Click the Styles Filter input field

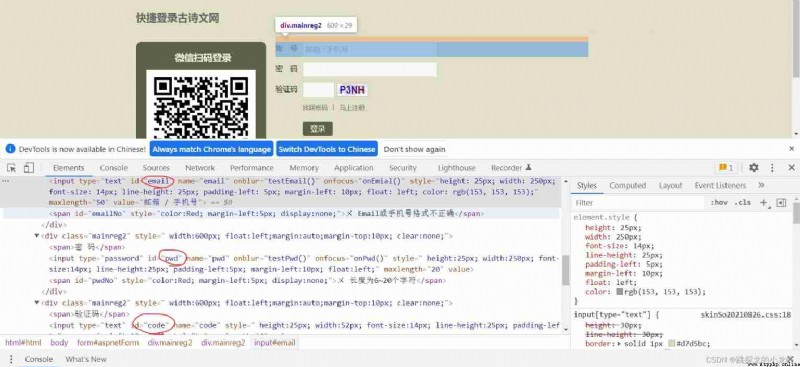point(639,203)
